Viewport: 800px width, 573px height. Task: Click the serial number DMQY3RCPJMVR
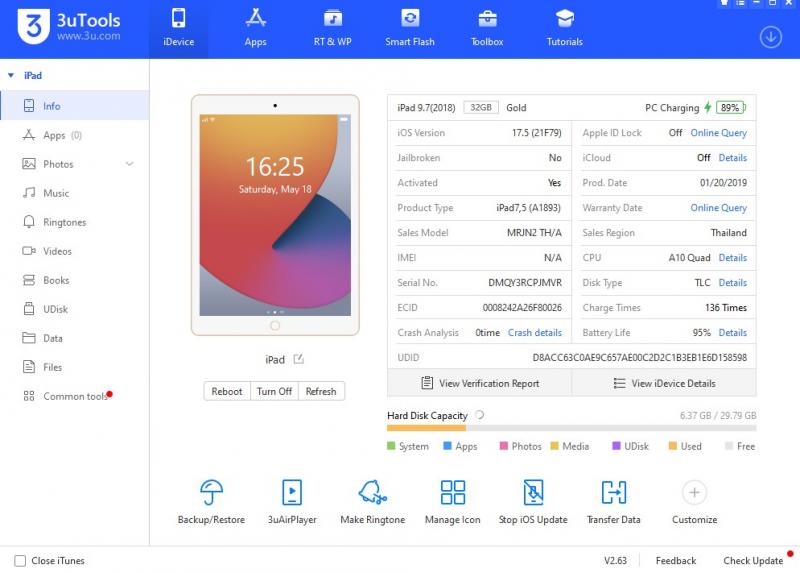tap(525, 283)
